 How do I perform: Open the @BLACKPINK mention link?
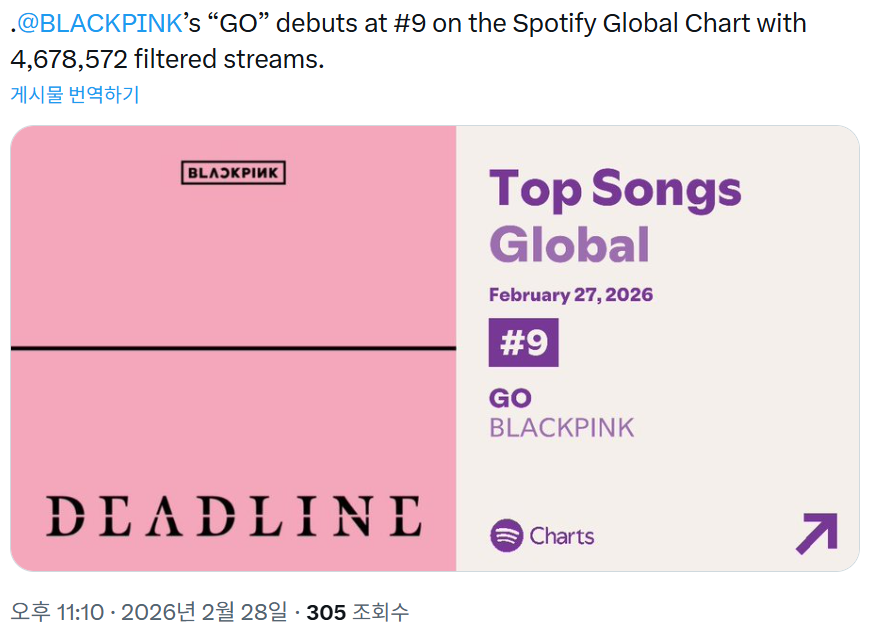[98, 23]
